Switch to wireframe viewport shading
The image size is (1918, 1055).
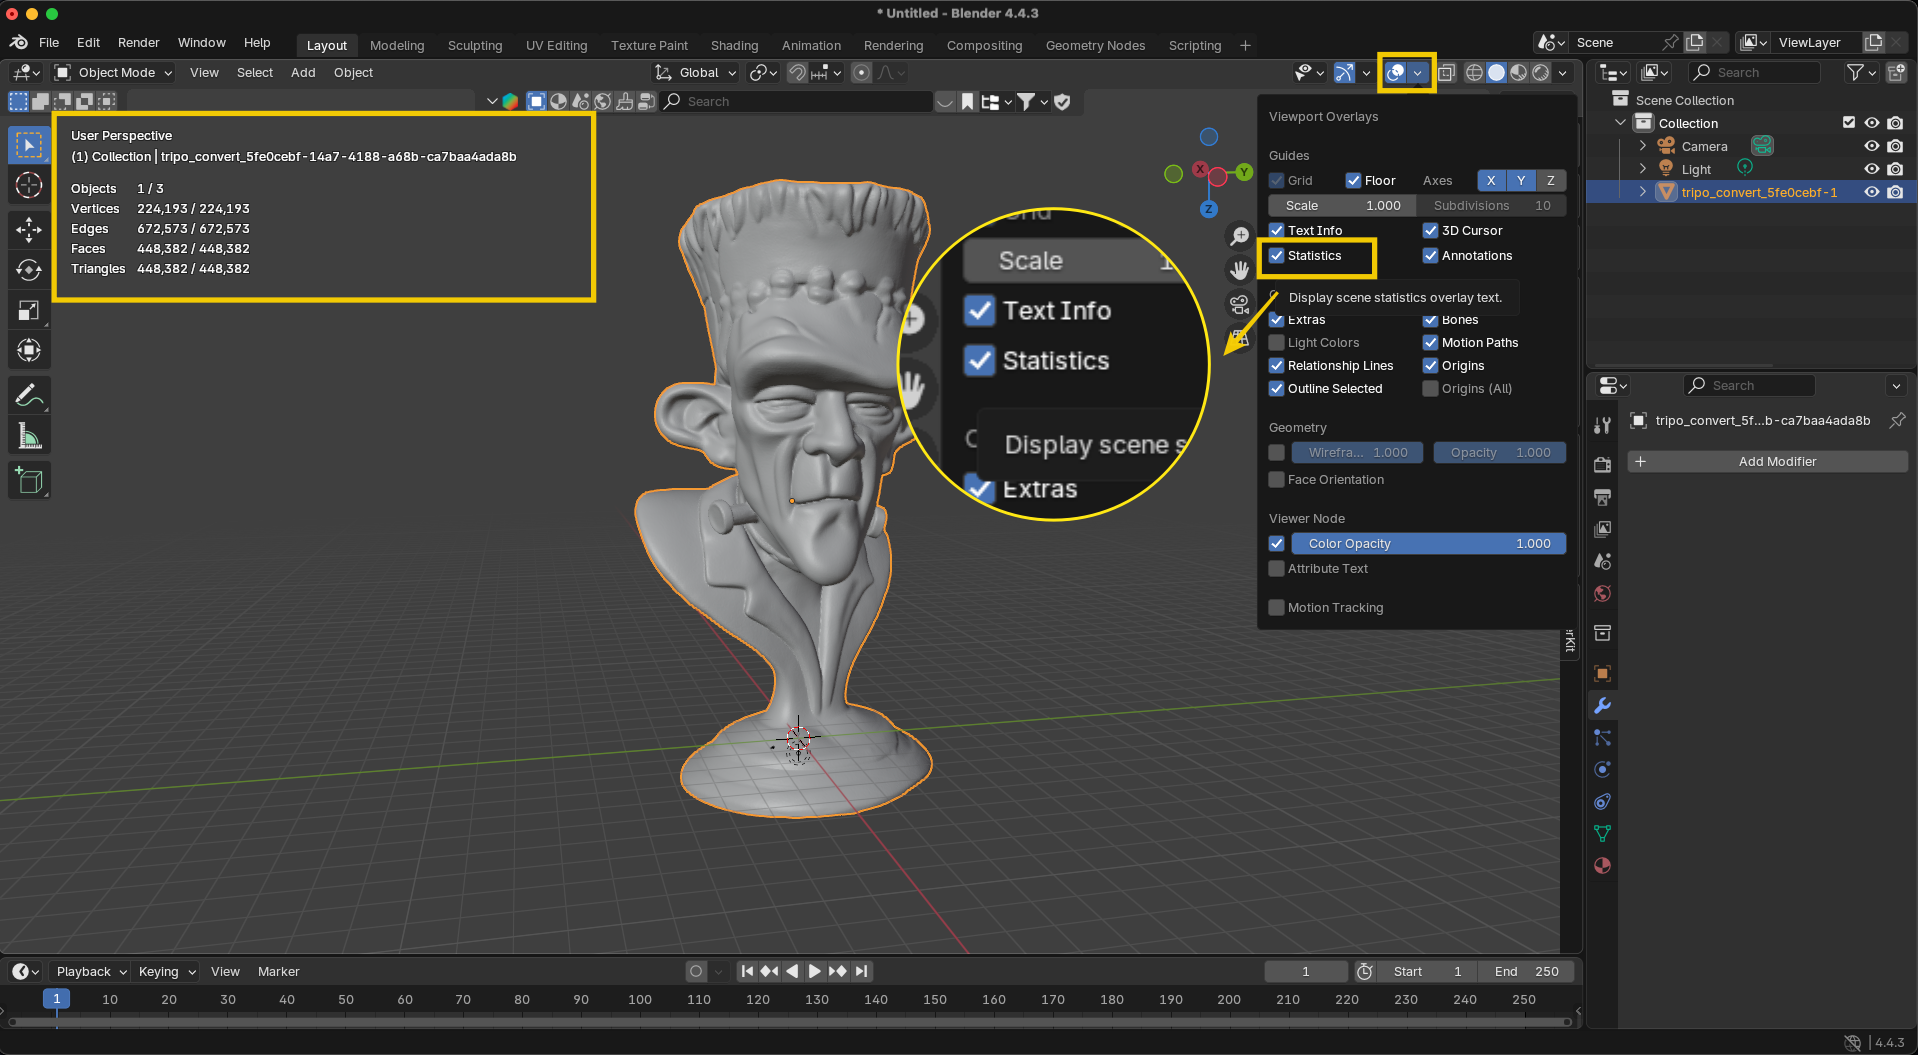pyautogui.click(x=1474, y=72)
